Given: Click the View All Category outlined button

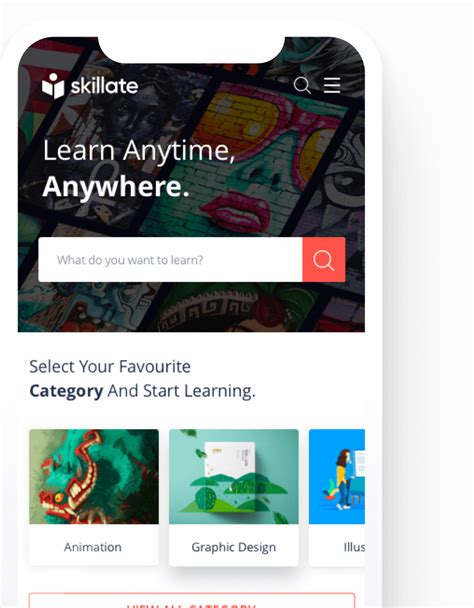Looking at the screenshot, I should click(x=192, y=600).
